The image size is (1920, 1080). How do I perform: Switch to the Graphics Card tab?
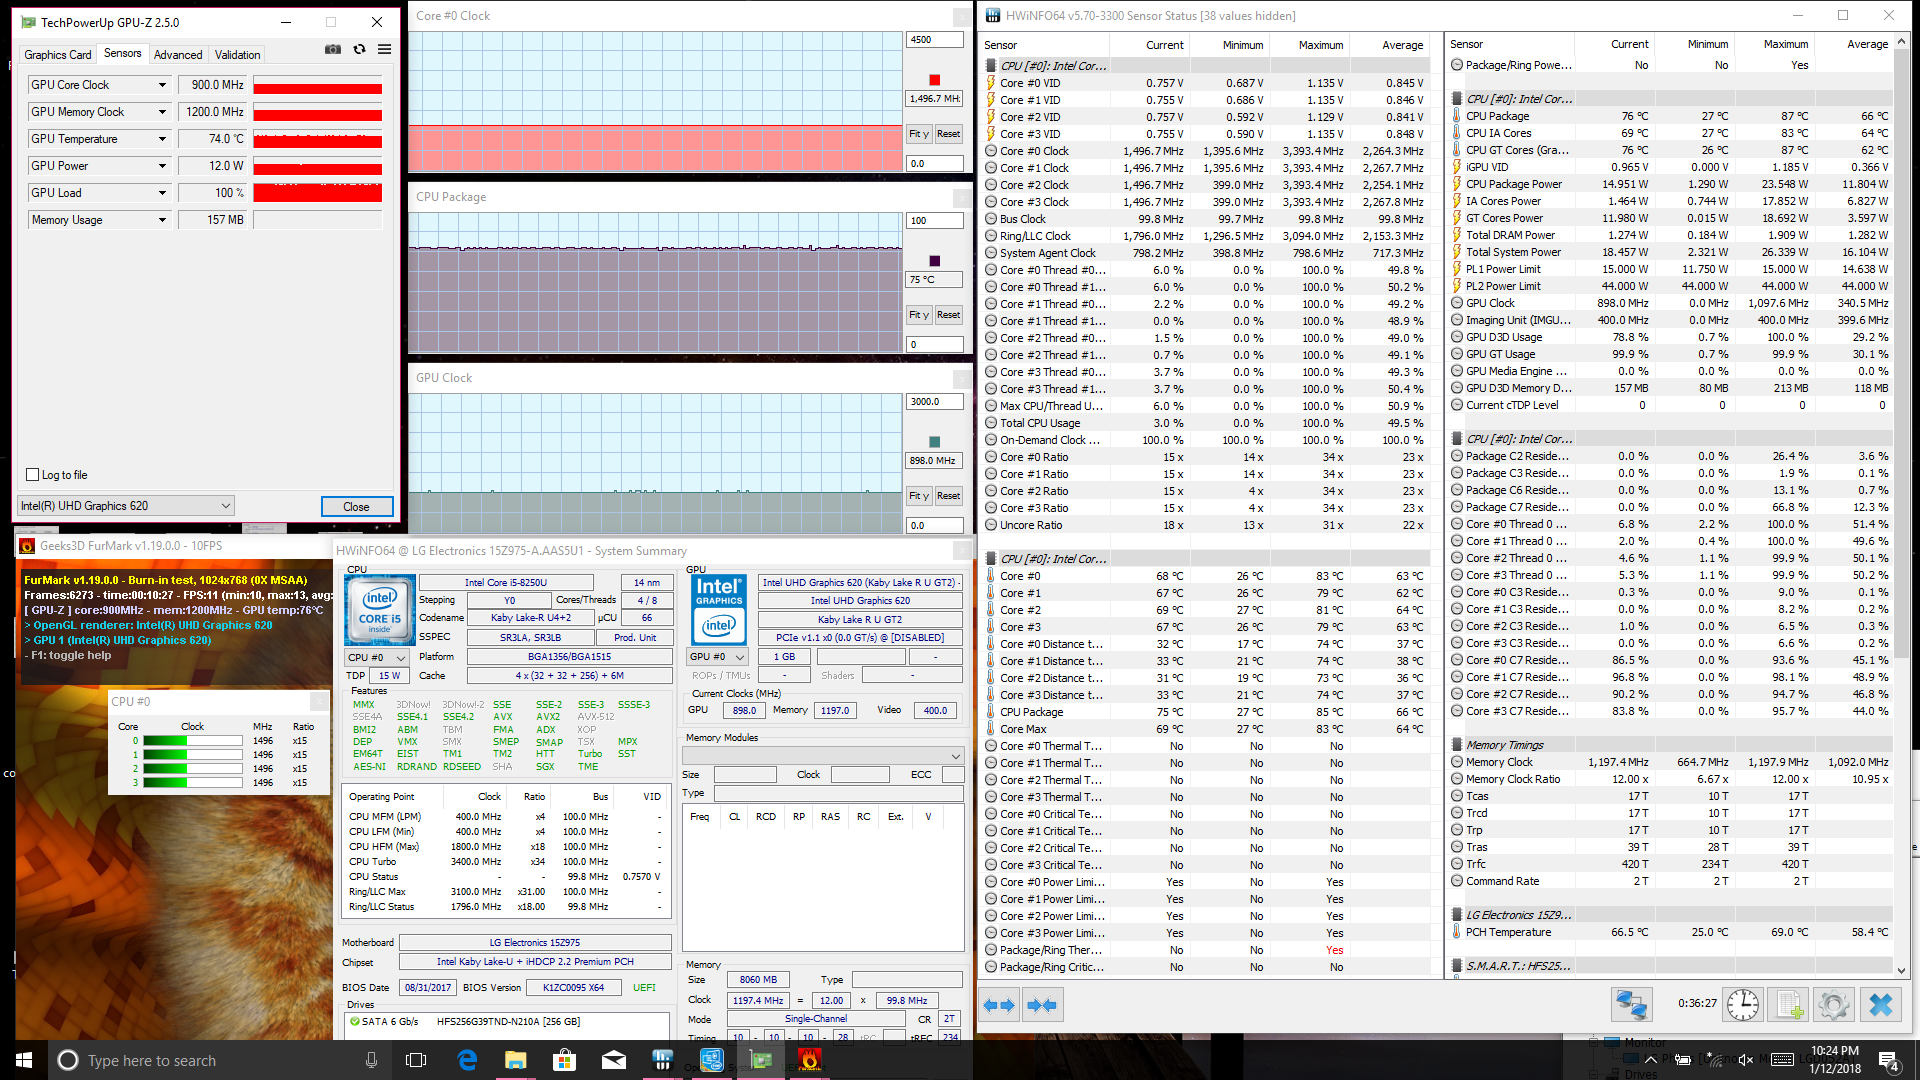point(57,55)
